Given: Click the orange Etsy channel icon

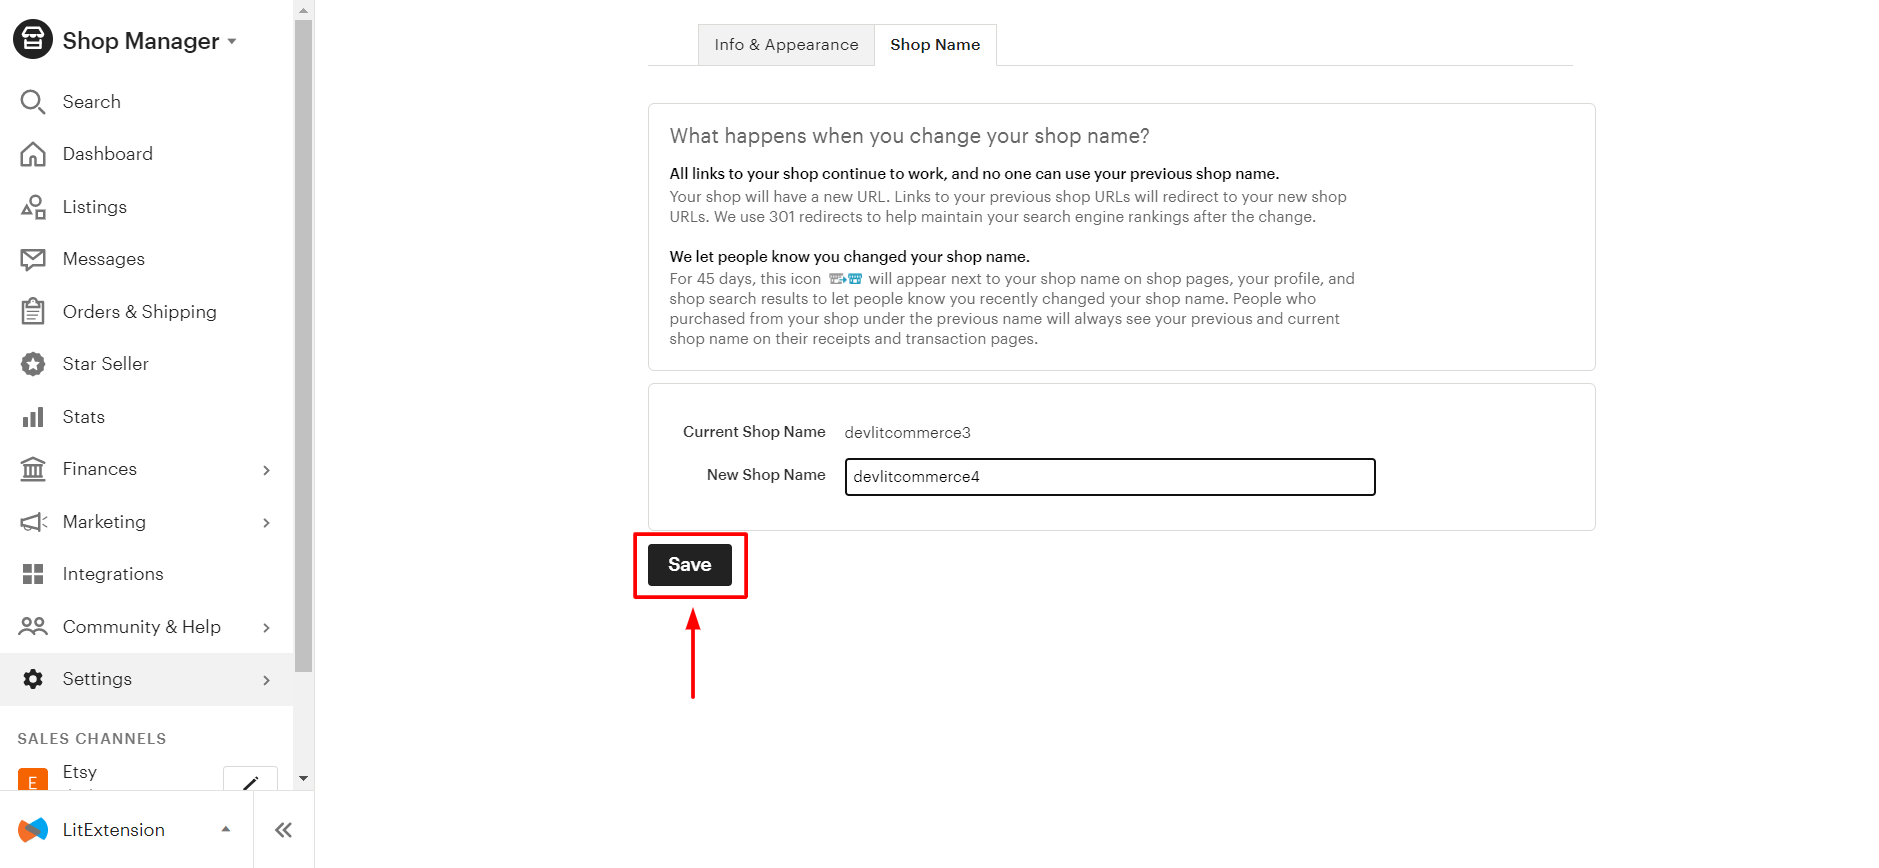Looking at the screenshot, I should tap(33, 779).
